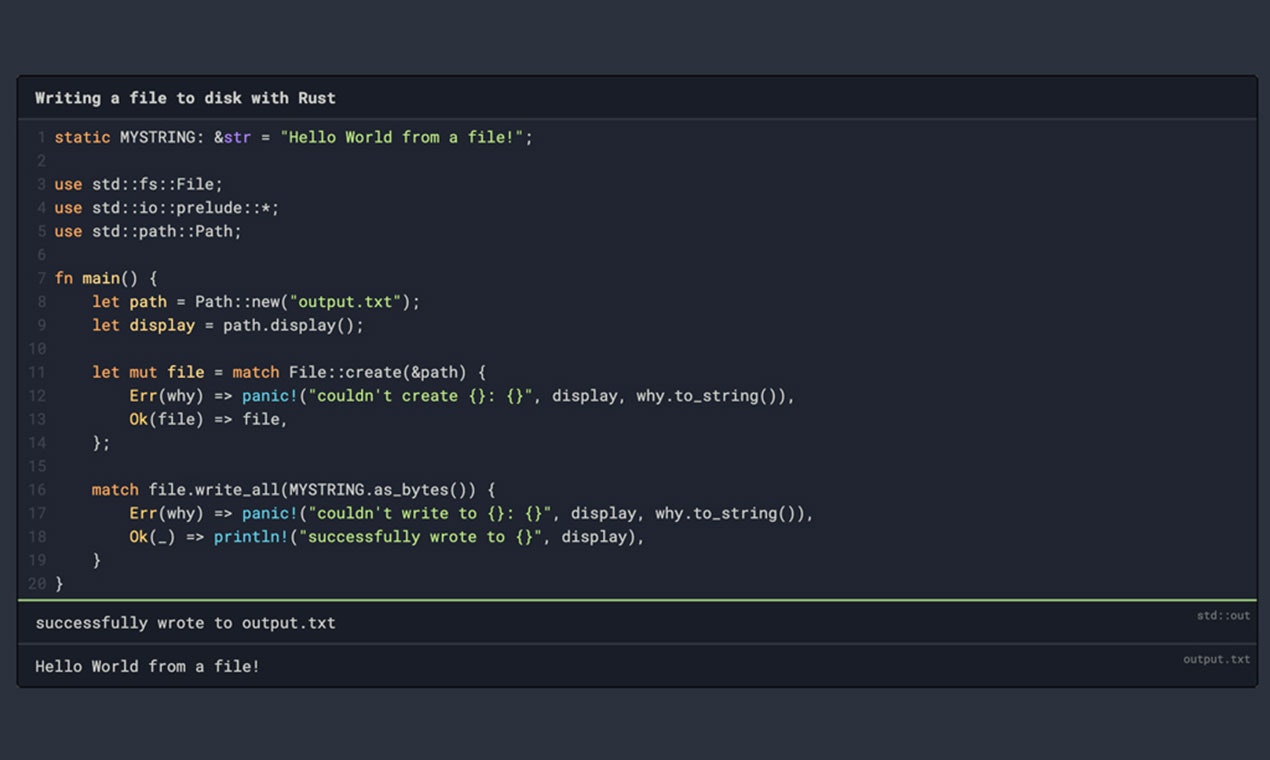Image resolution: width=1270 pixels, height=760 pixels.
Task: Click the "couldn't create {}: {}" string
Action: [x=421, y=396]
